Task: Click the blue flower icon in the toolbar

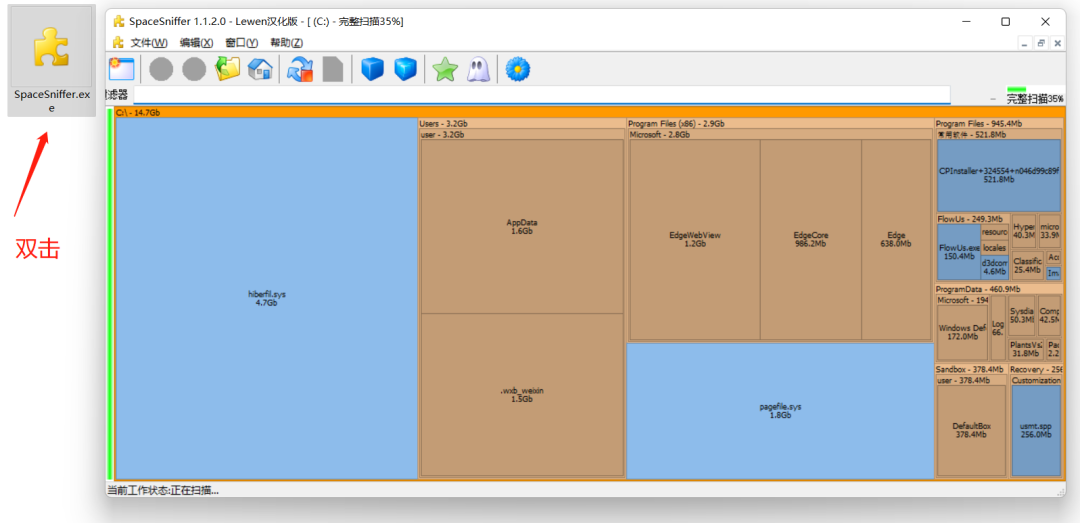Action: (x=517, y=69)
